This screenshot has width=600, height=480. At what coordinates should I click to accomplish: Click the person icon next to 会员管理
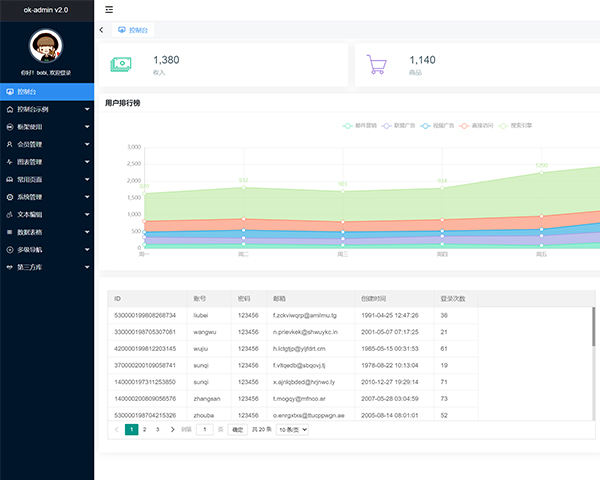[9, 144]
